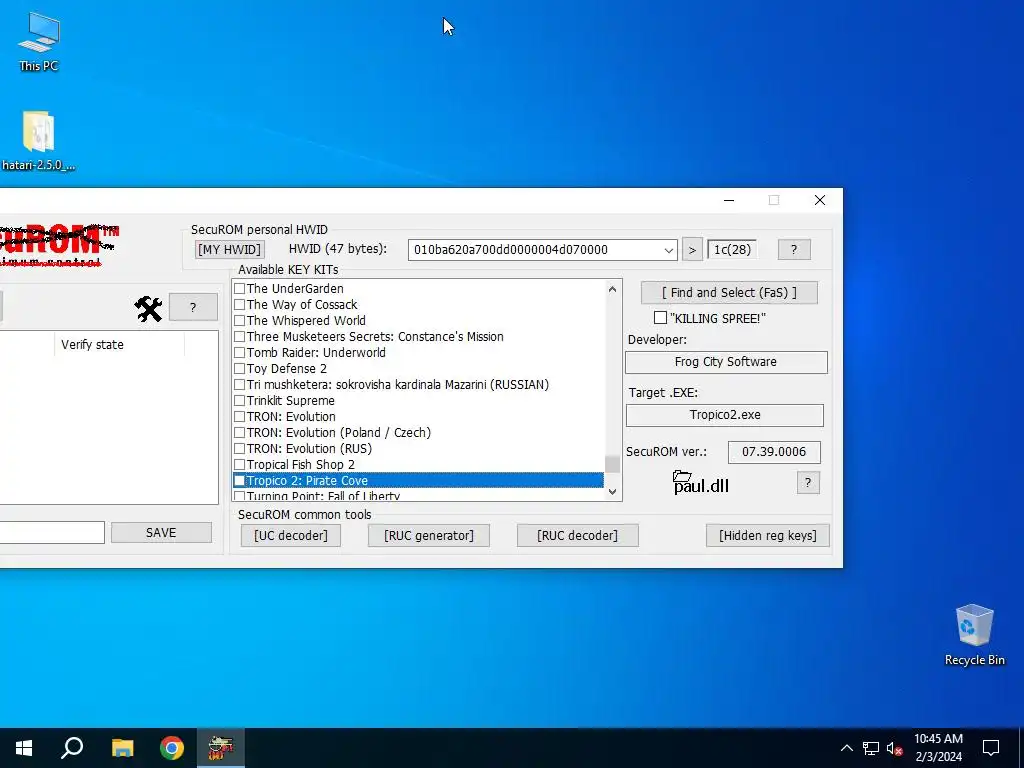Open the notification center icon
This screenshot has width=1024, height=768.
click(991, 748)
